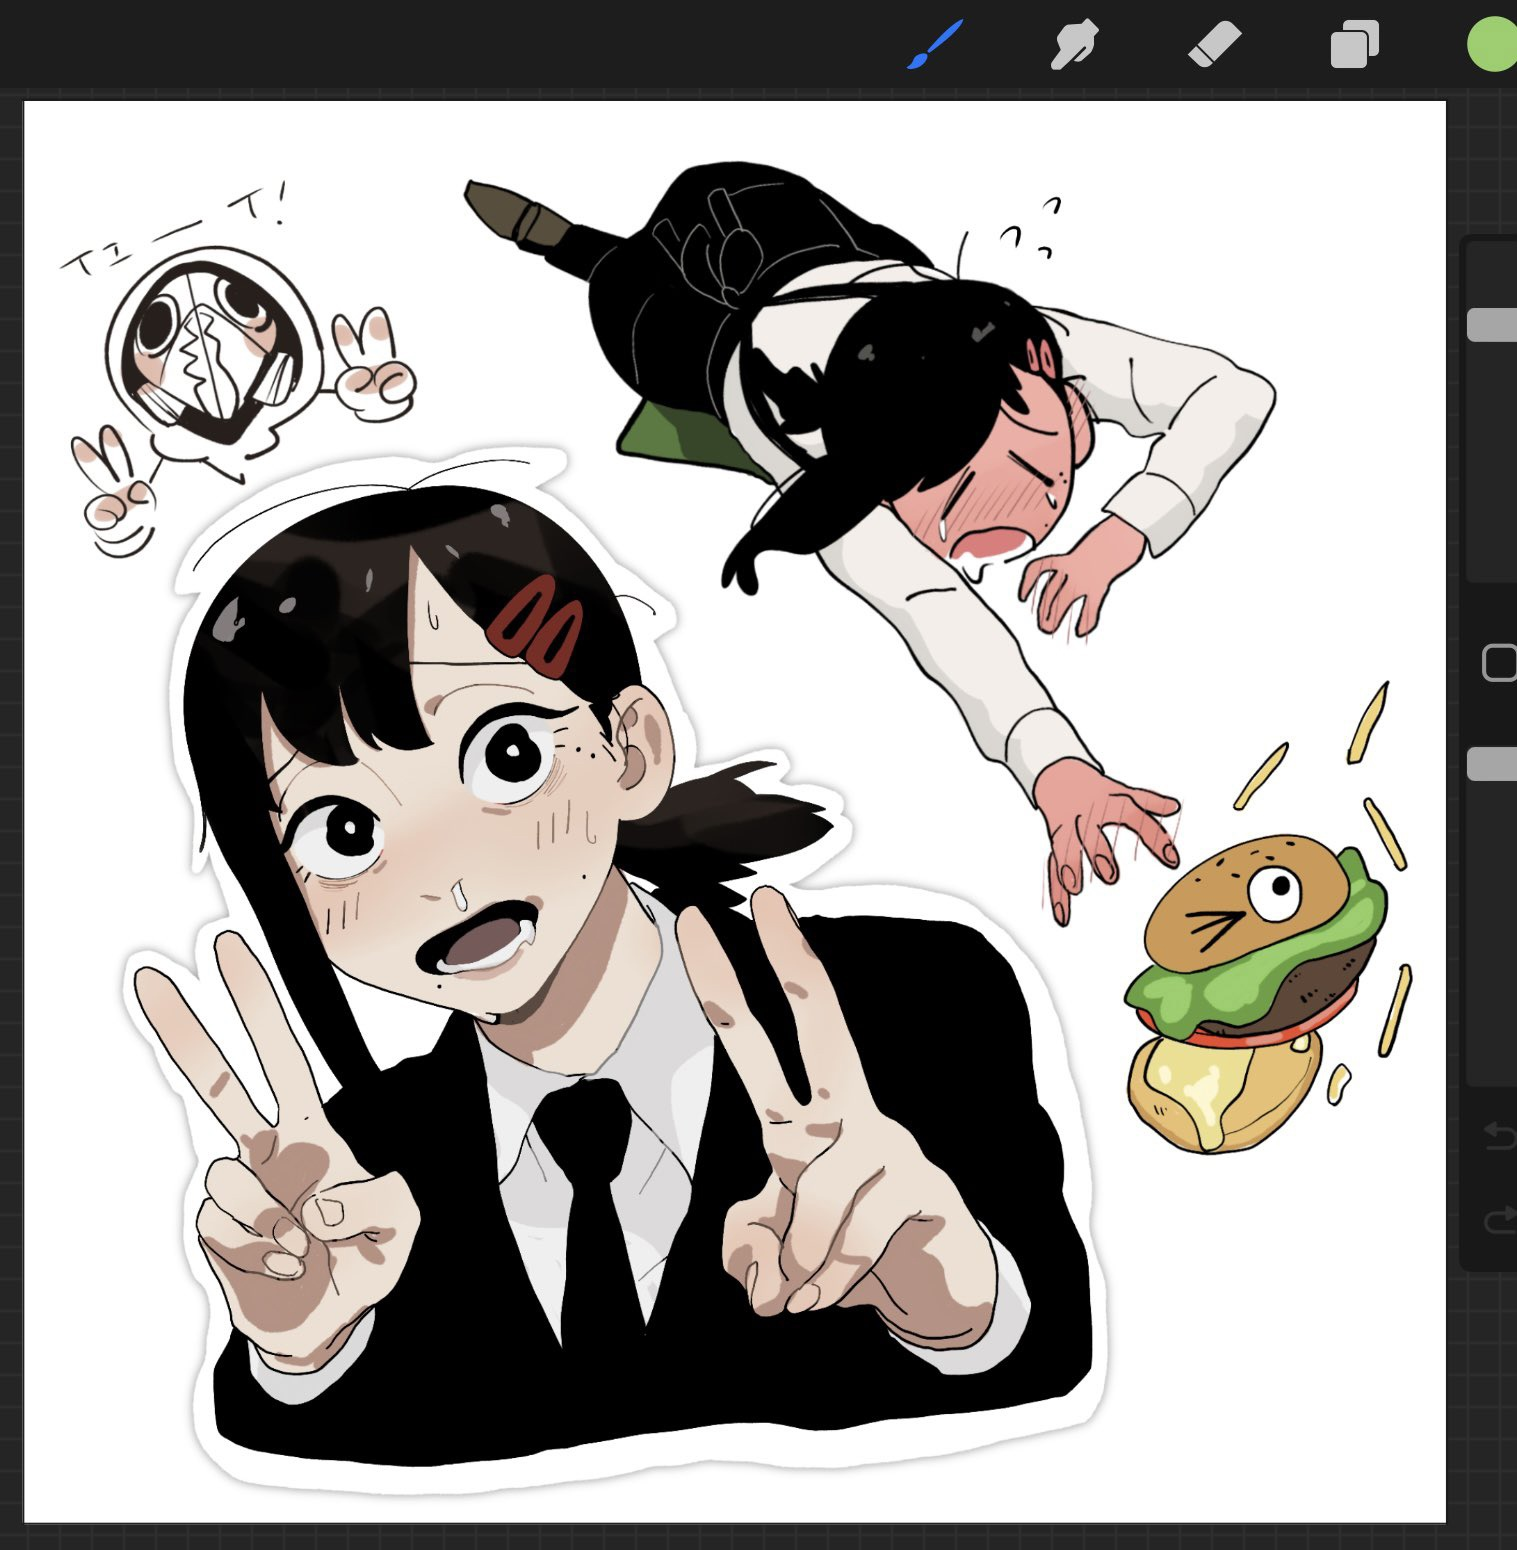Adjust the brush size slider handle

click(1492, 325)
